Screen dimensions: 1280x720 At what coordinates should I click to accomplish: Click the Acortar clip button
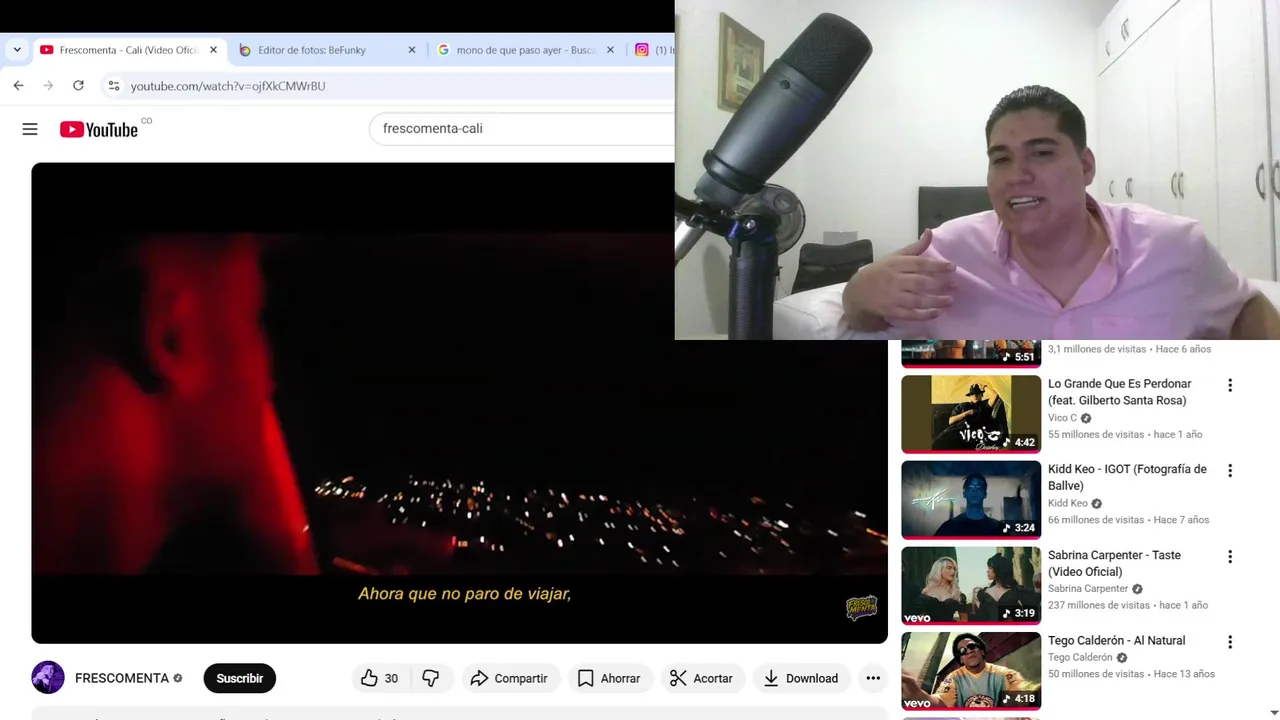point(702,678)
